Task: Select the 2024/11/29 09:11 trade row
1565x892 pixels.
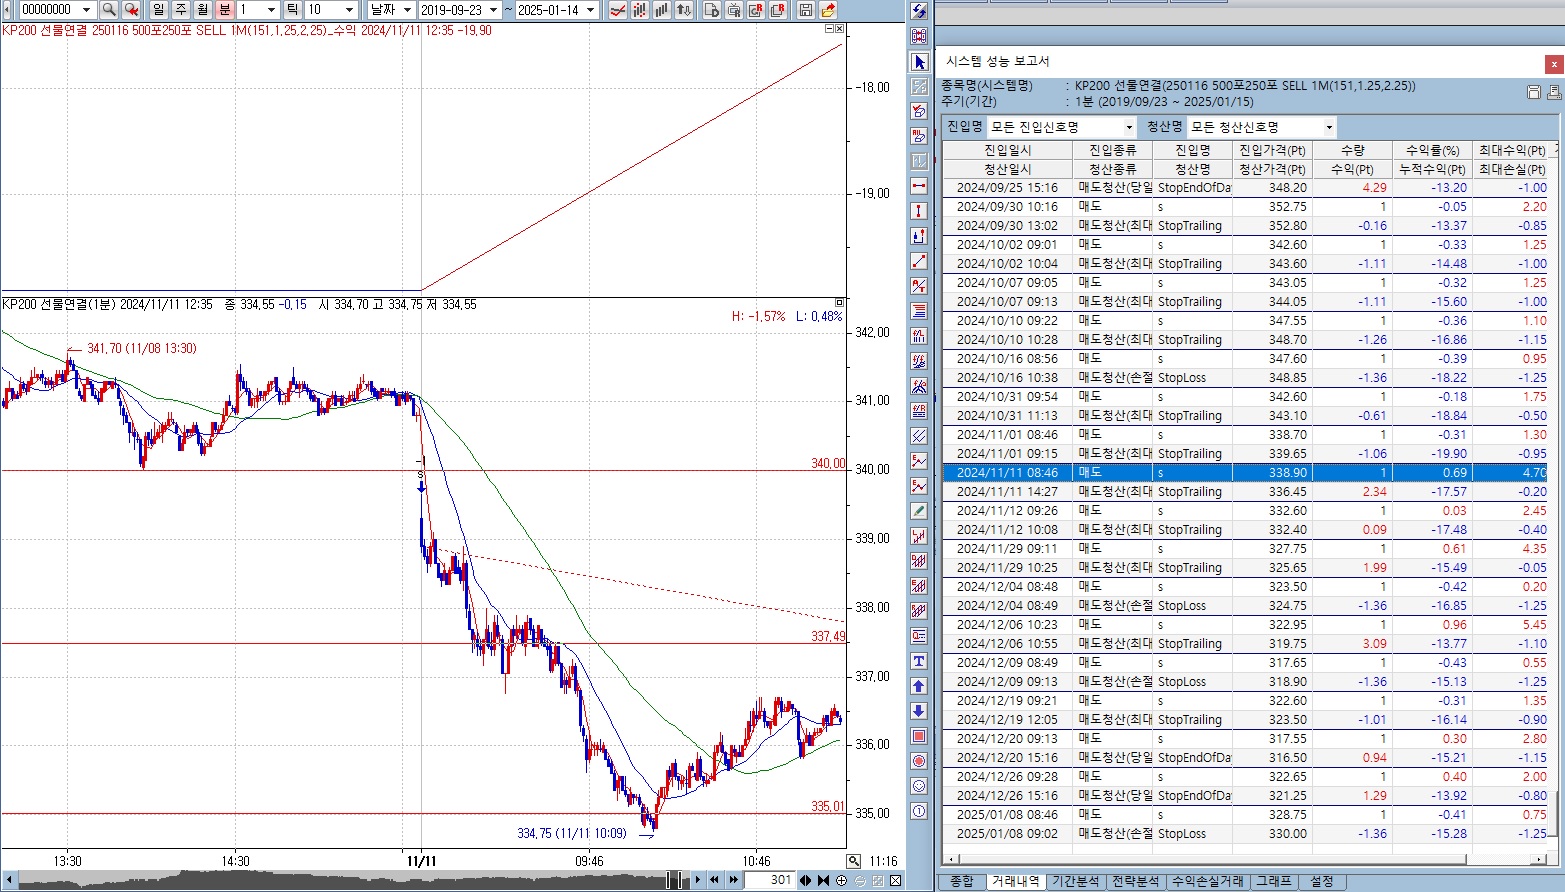Action: pyautogui.click(x=1006, y=548)
